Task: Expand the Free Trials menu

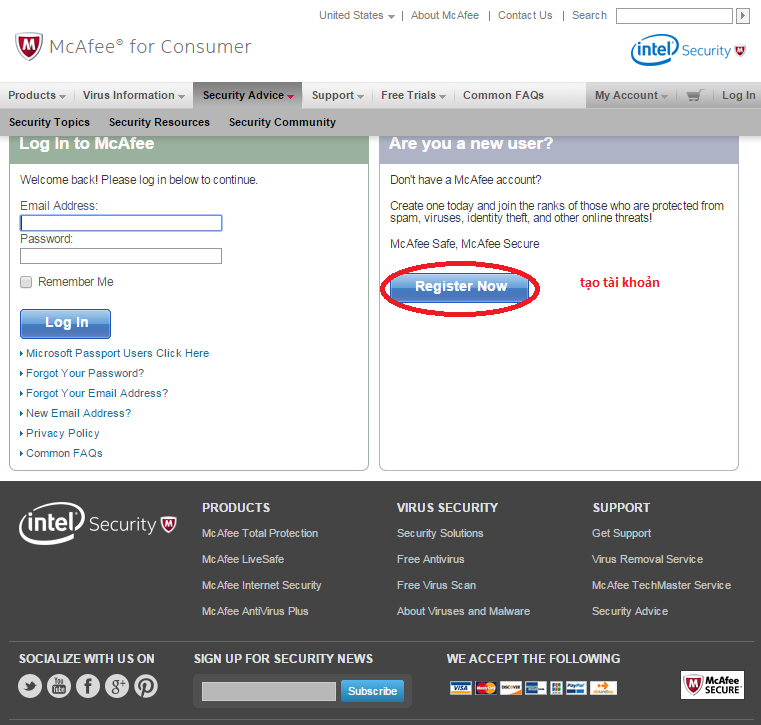Action: [414, 95]
